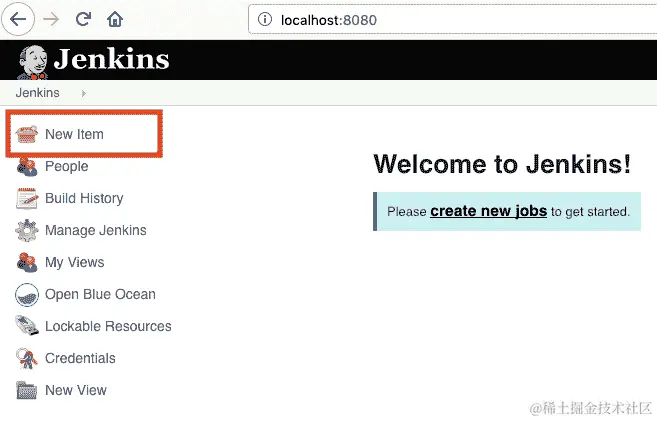The height and width of the screenshot is (421, 657).
Task: Open Build History
Action: 84,198
